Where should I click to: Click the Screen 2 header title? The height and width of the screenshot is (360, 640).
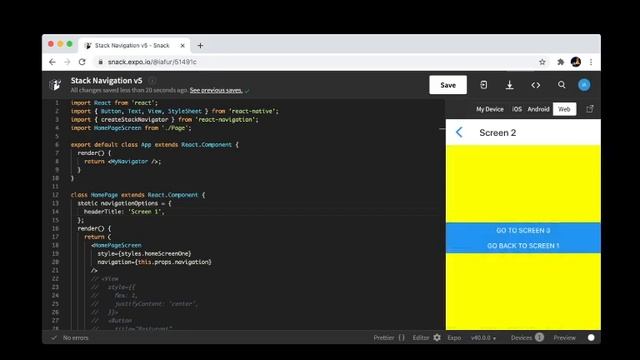[498, 133]
